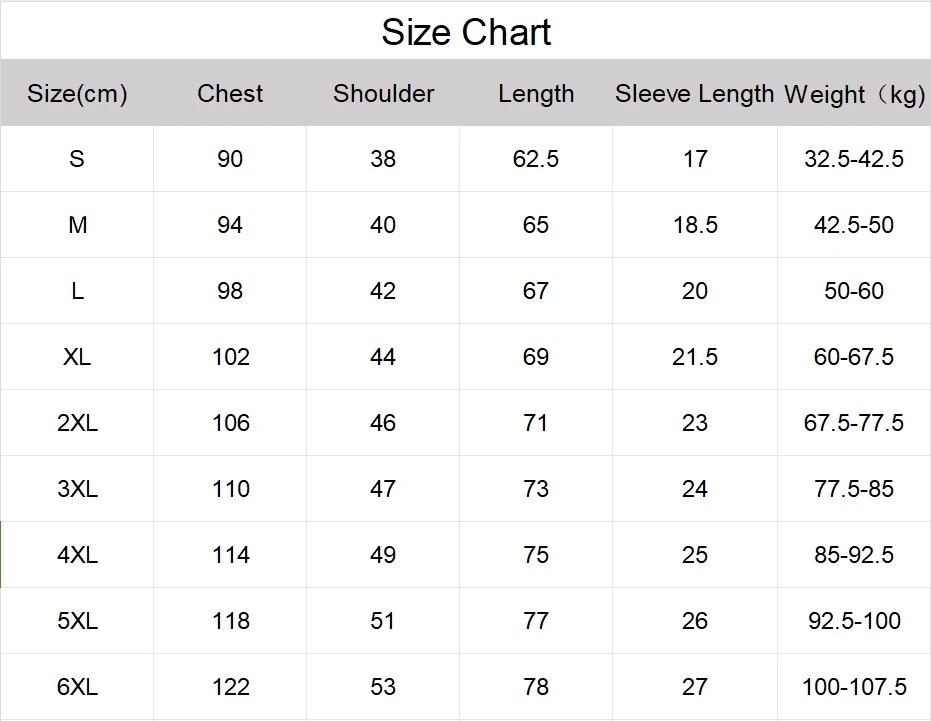This screenshot has width=931, height=721.
Task: Click the Length column header
Action: pos(536,94)
